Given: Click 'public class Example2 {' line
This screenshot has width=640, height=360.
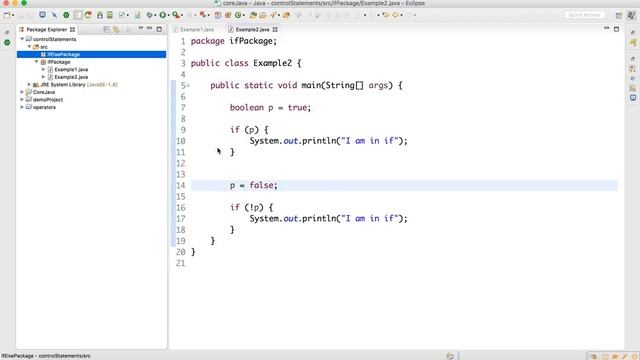Looking at the screenshot, I should coord(246,63).
